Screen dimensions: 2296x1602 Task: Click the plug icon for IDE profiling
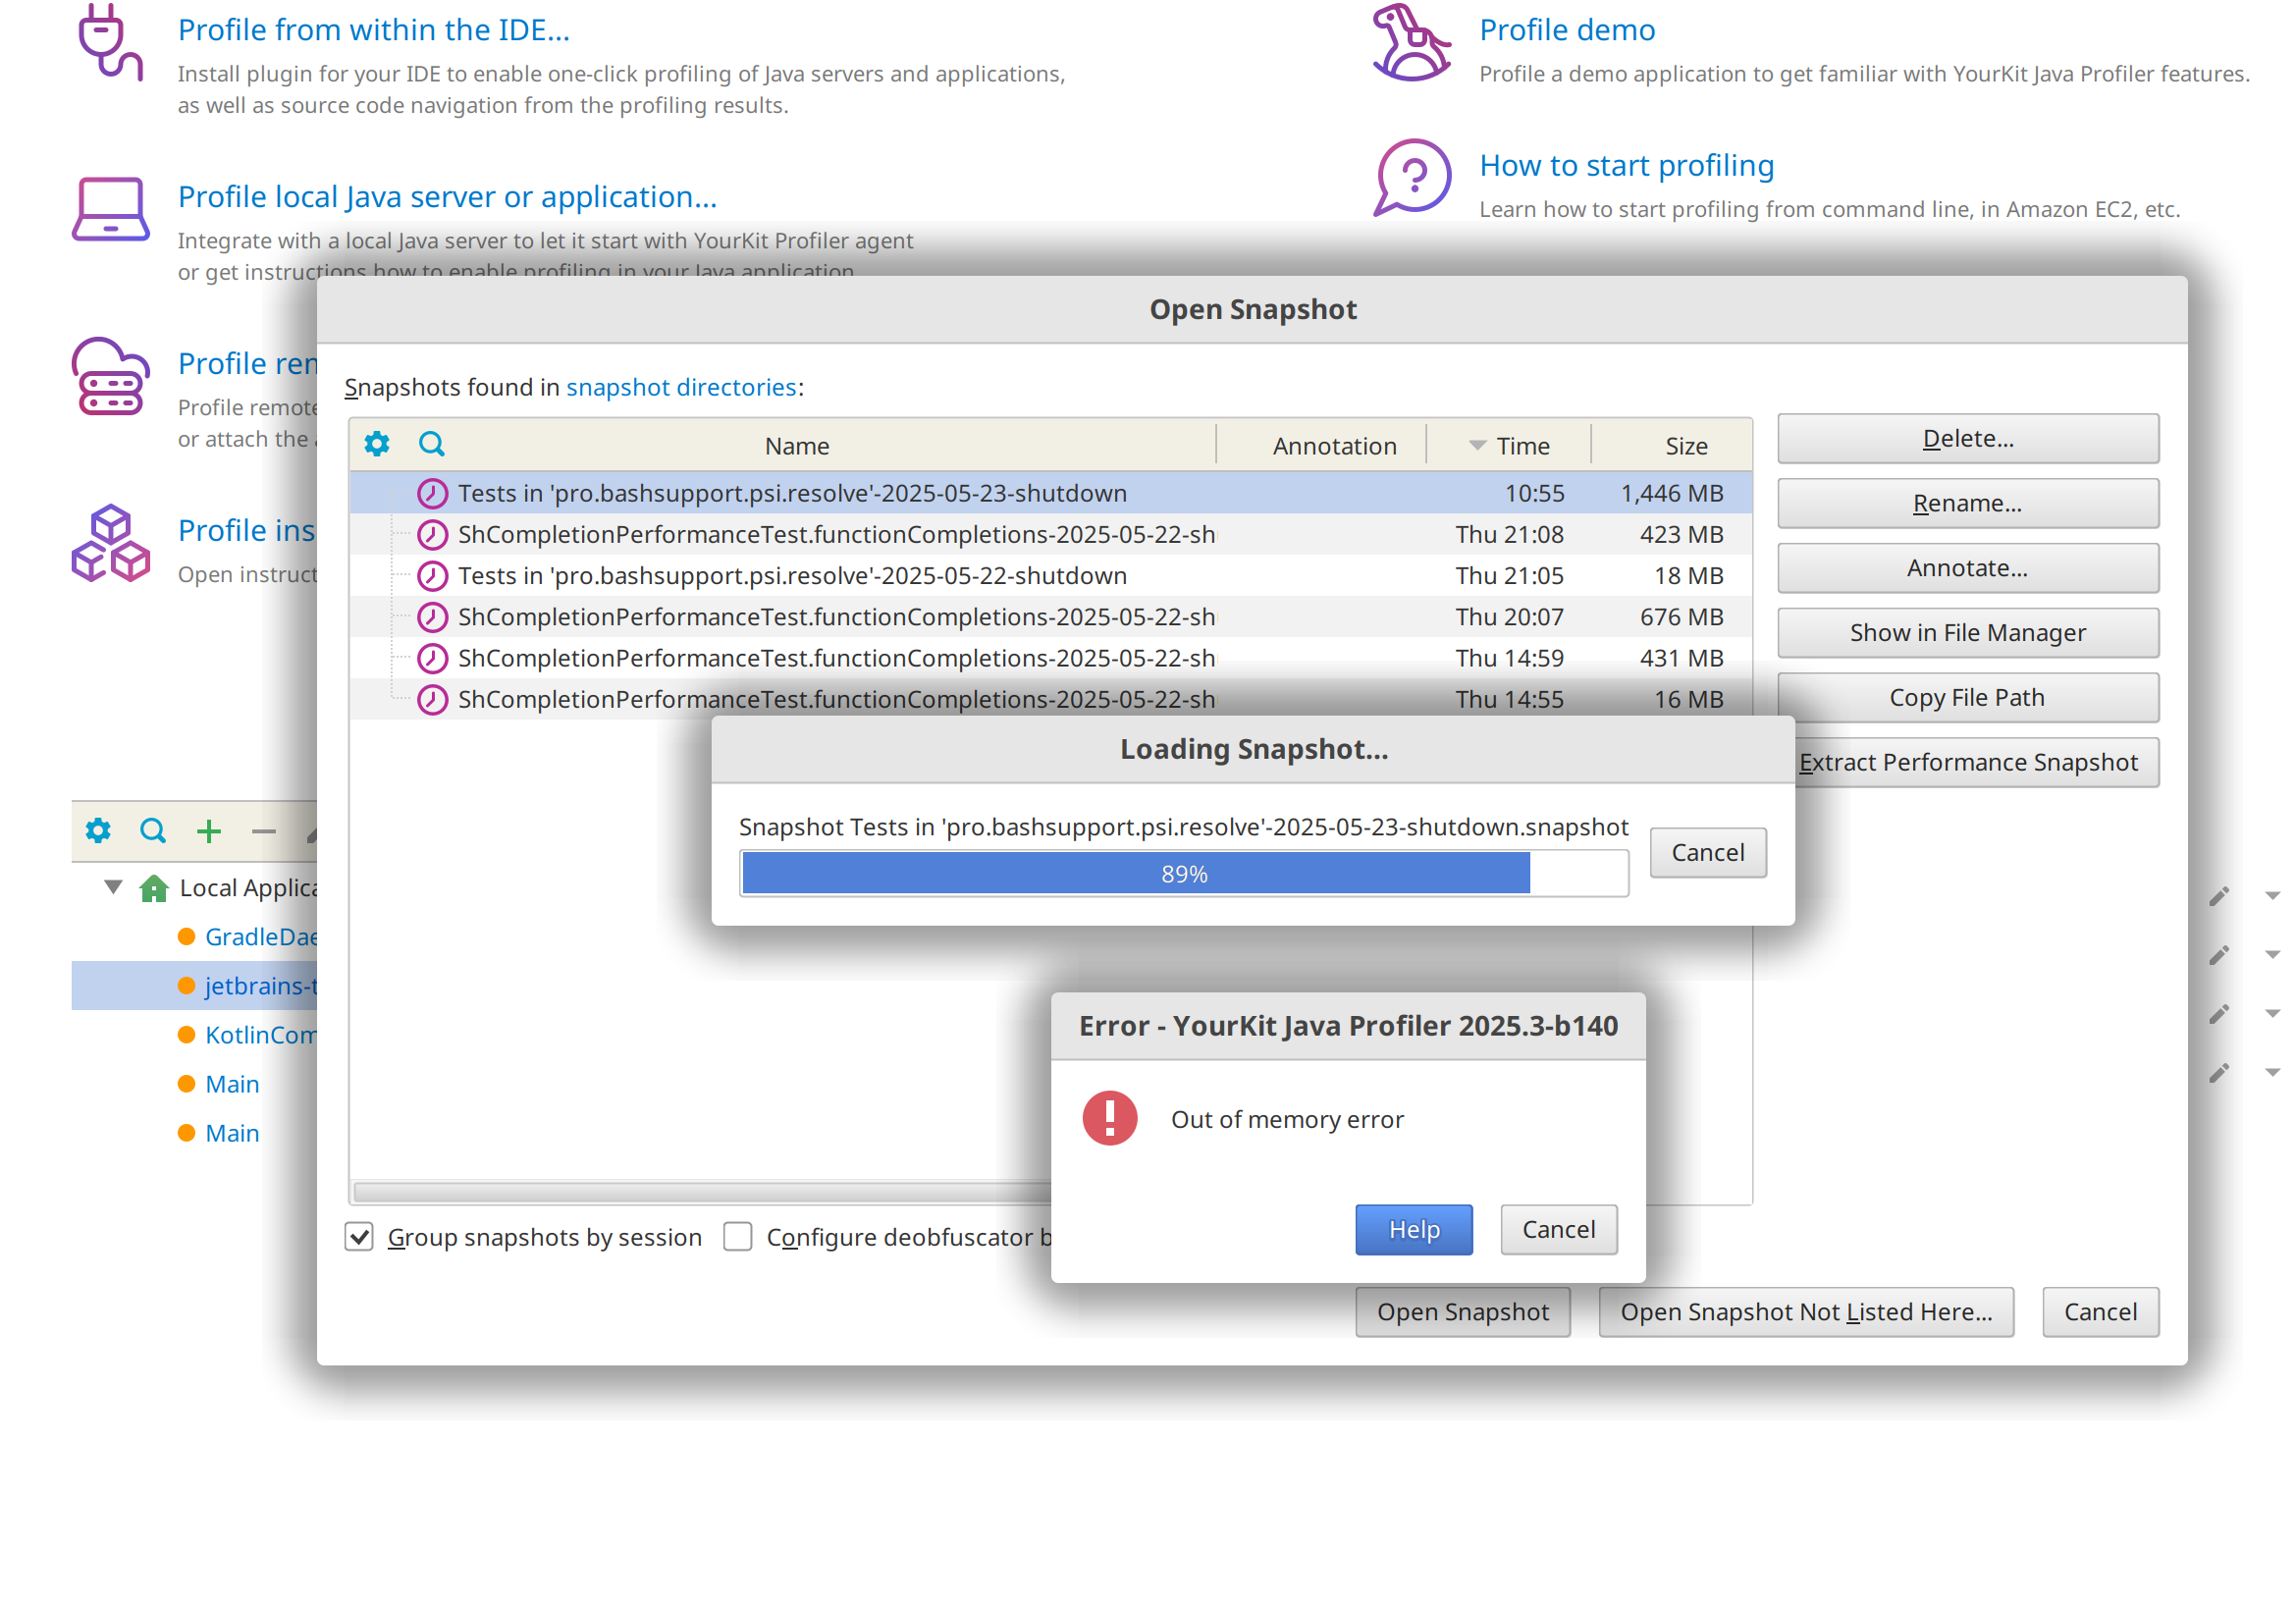(110, 42)
